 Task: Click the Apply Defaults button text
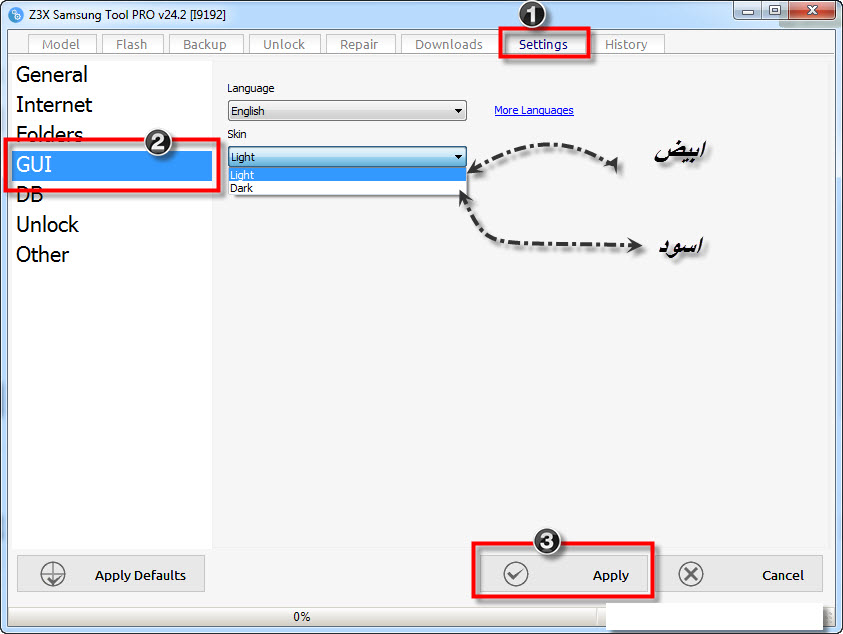point(140,575)
